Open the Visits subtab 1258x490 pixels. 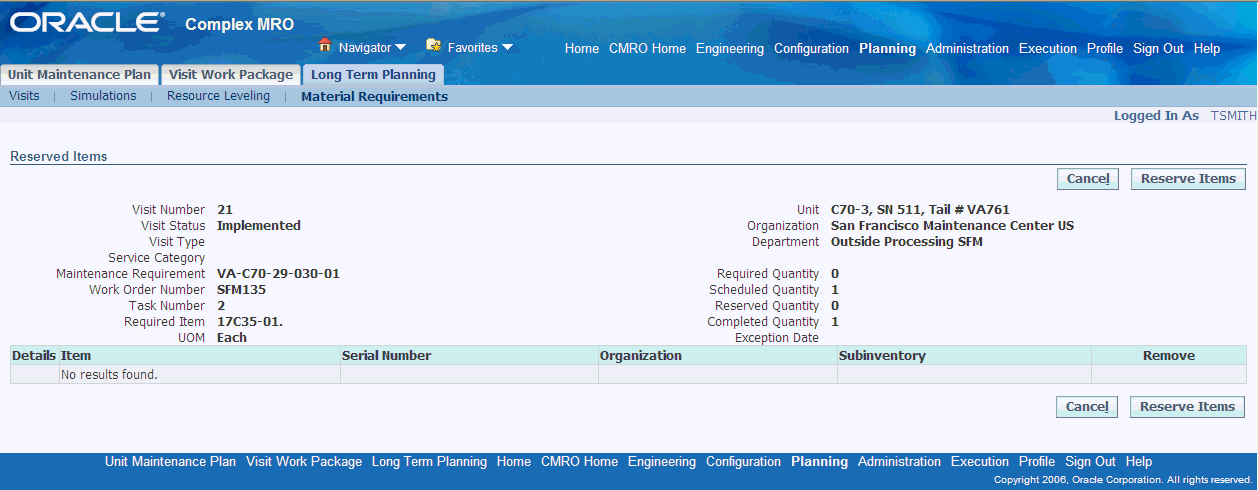click(24, 96)
